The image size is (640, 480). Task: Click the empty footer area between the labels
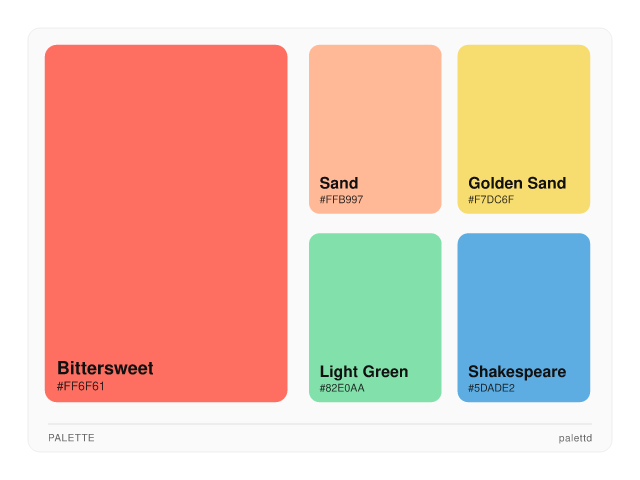(x=320, y=438)
